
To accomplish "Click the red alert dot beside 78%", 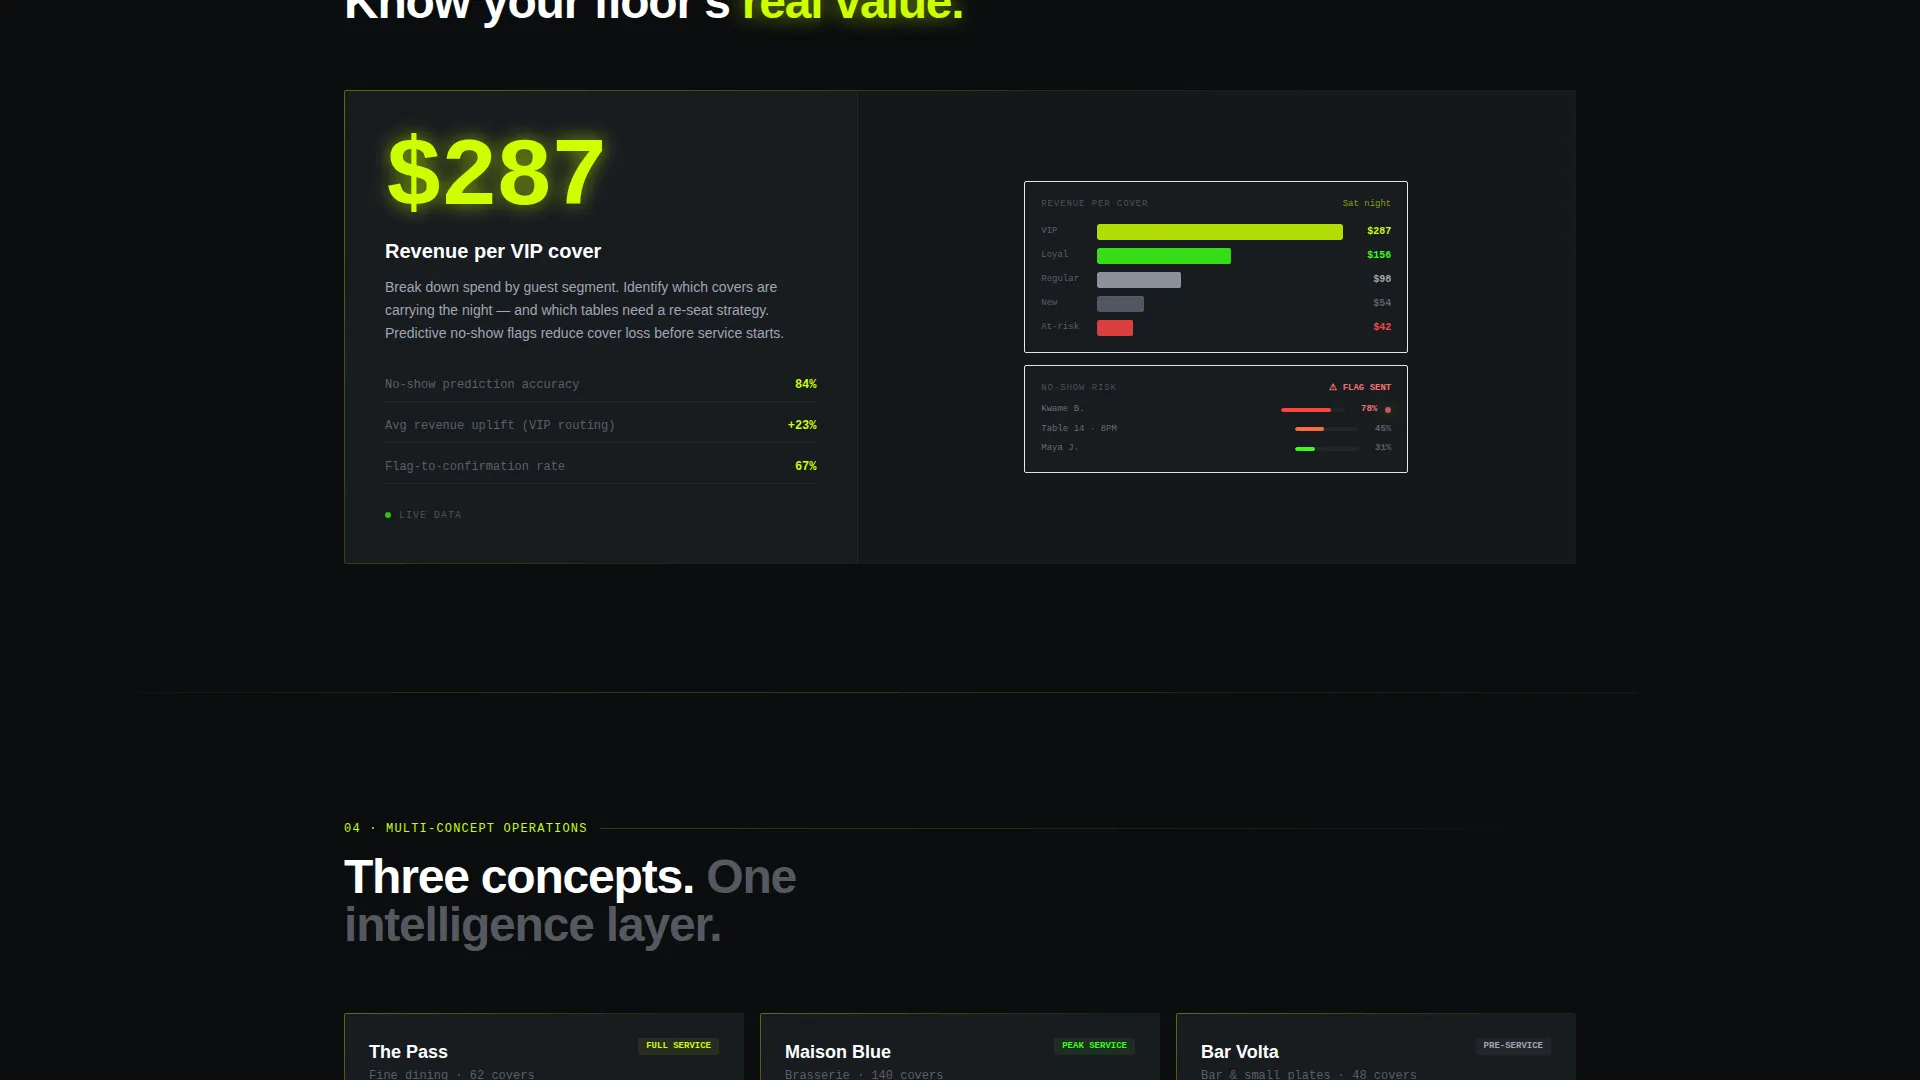I will point(1388,410).
